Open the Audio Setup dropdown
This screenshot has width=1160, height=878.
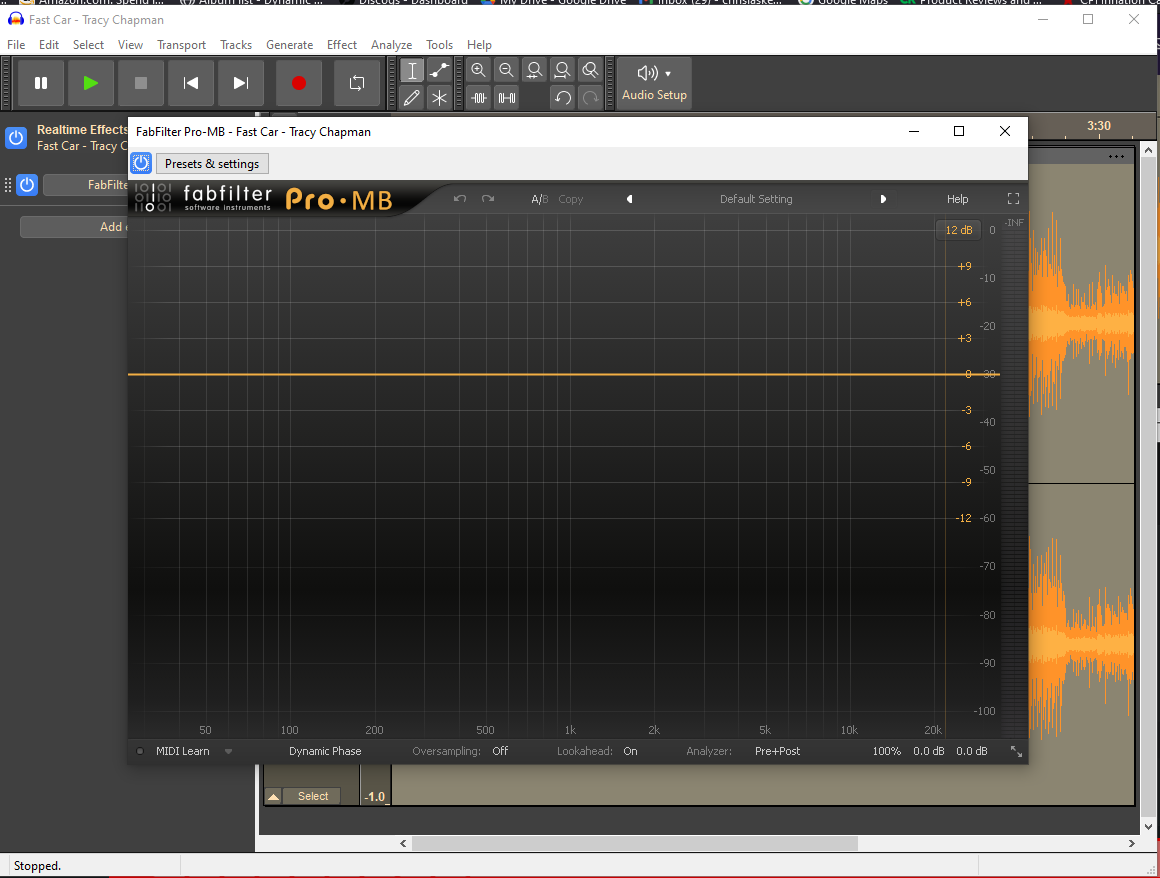tap(654, 83)
